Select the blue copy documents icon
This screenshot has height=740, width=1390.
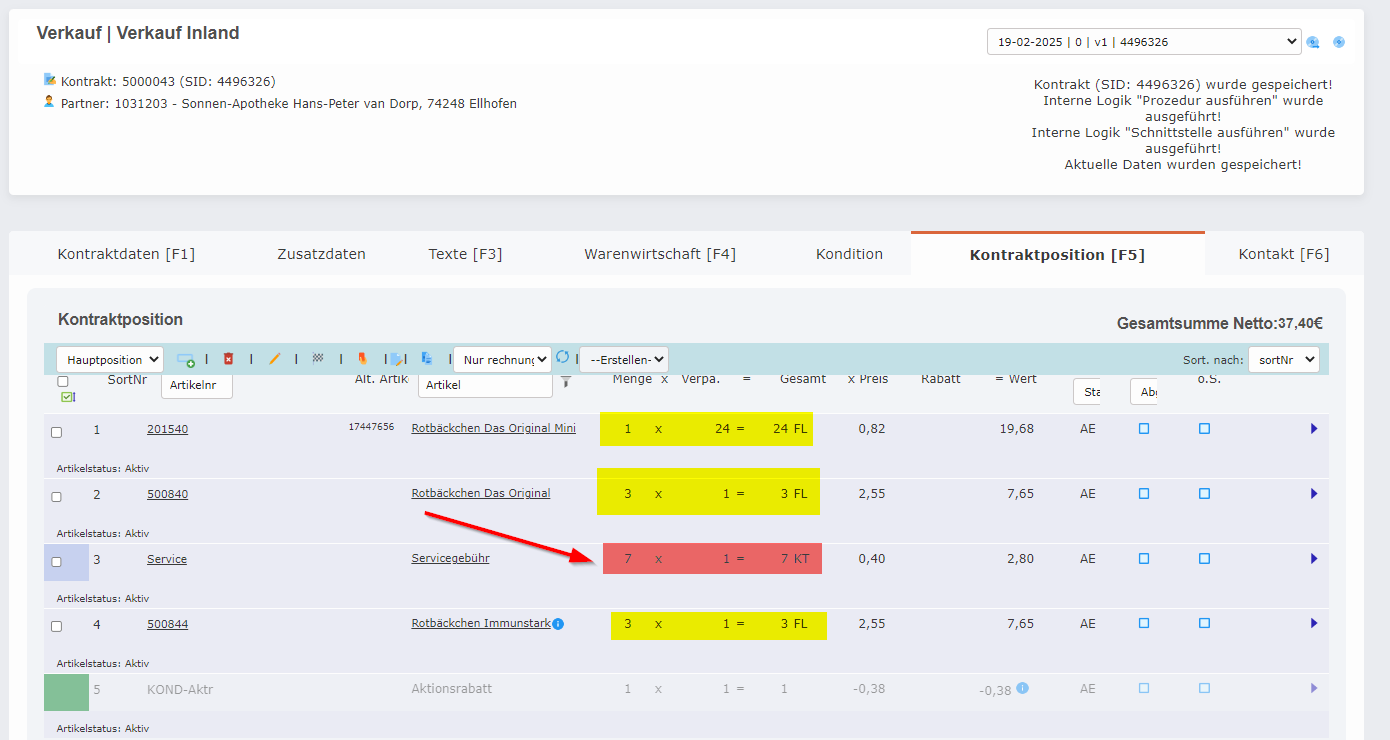click(x=428, y=359)
